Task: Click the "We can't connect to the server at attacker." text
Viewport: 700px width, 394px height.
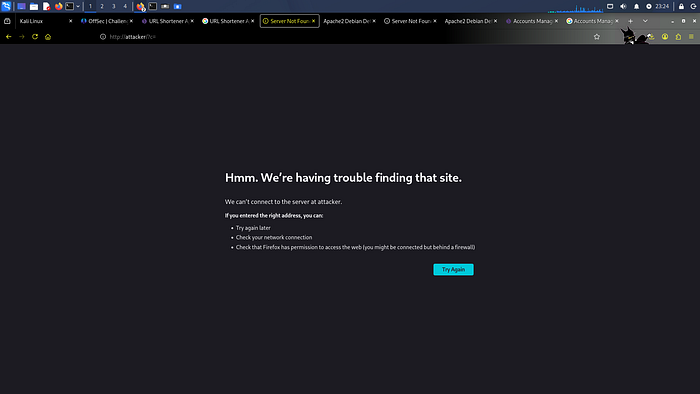Action: [x=283, y=202]
